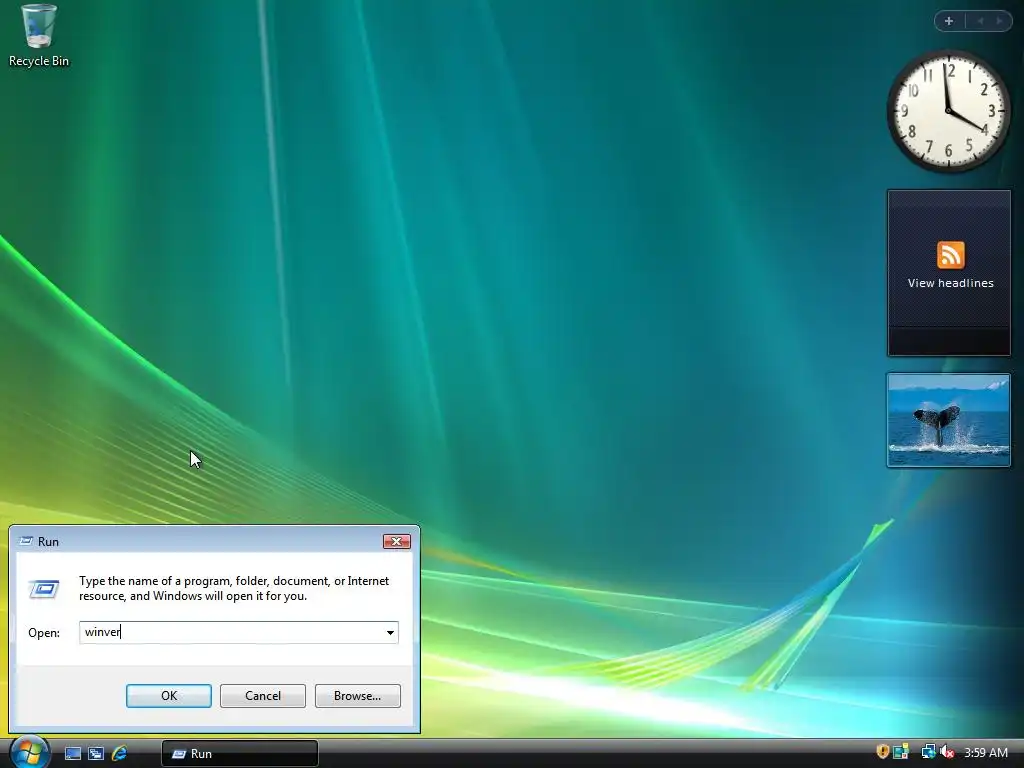The width and height of the screenshot is (1024, 768).
Task: Click the orange RSS feed icon
Action: [950, 255]
